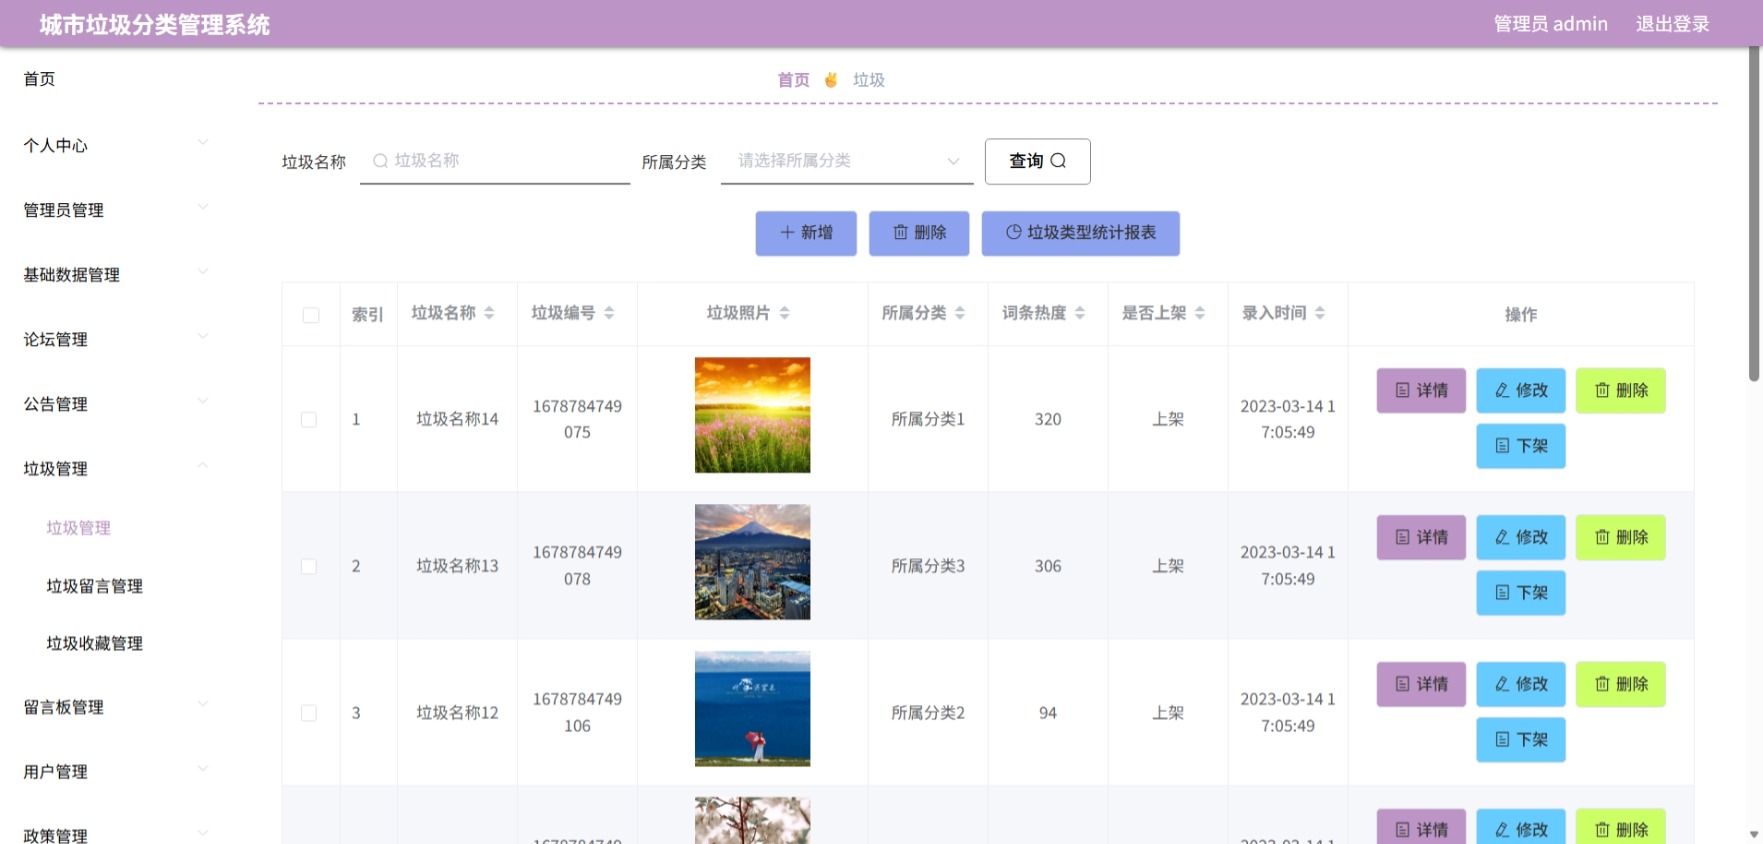Screen dimensions: 1763x844
Task: Click 下架 for 垃圾名称14
Action: (x=1521, y=446)
